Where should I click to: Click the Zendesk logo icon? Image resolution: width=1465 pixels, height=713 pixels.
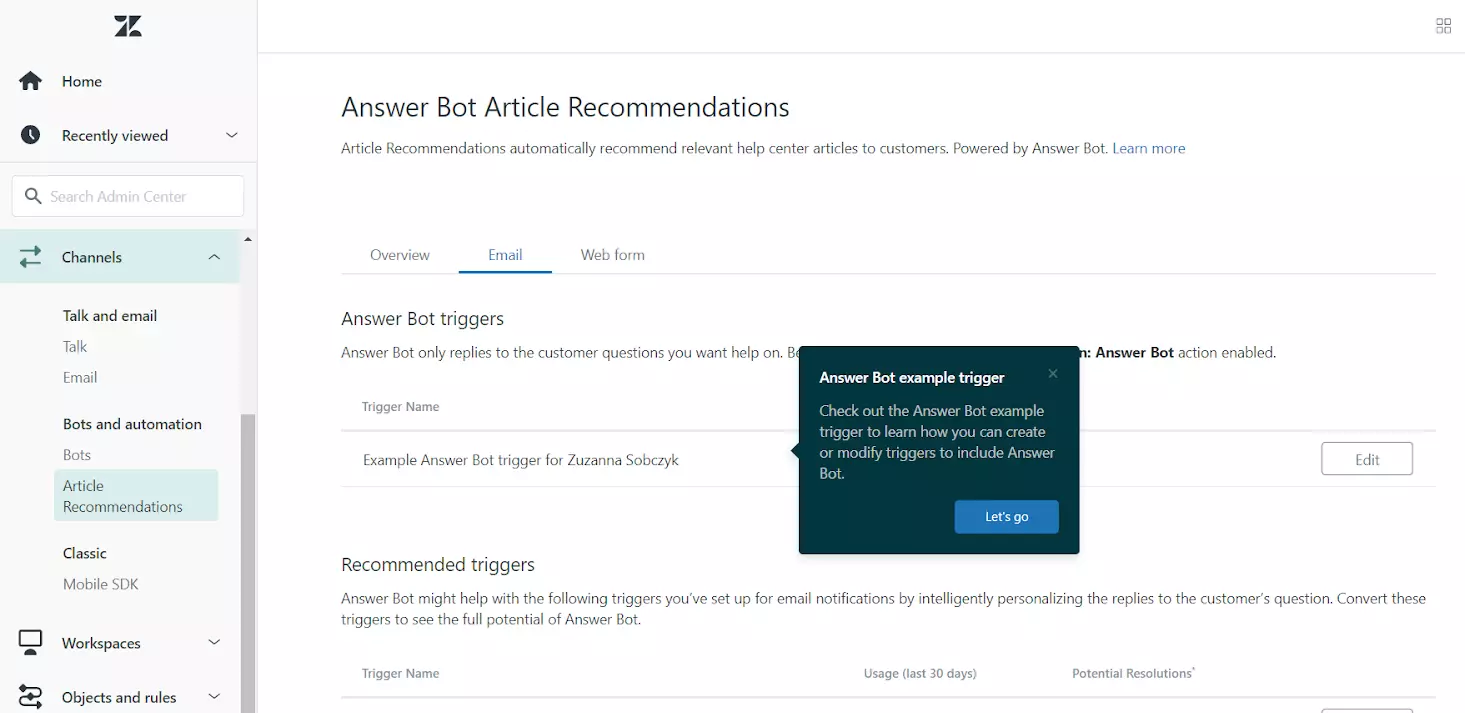click(x=128, y=27)
